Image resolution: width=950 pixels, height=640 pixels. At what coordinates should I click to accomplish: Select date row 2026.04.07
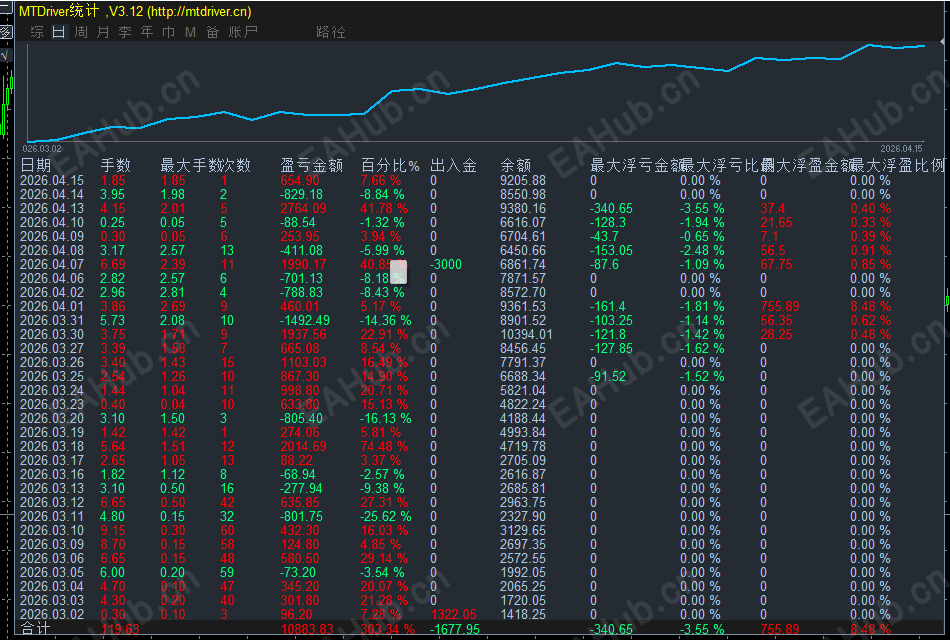[x=51, y=264]
